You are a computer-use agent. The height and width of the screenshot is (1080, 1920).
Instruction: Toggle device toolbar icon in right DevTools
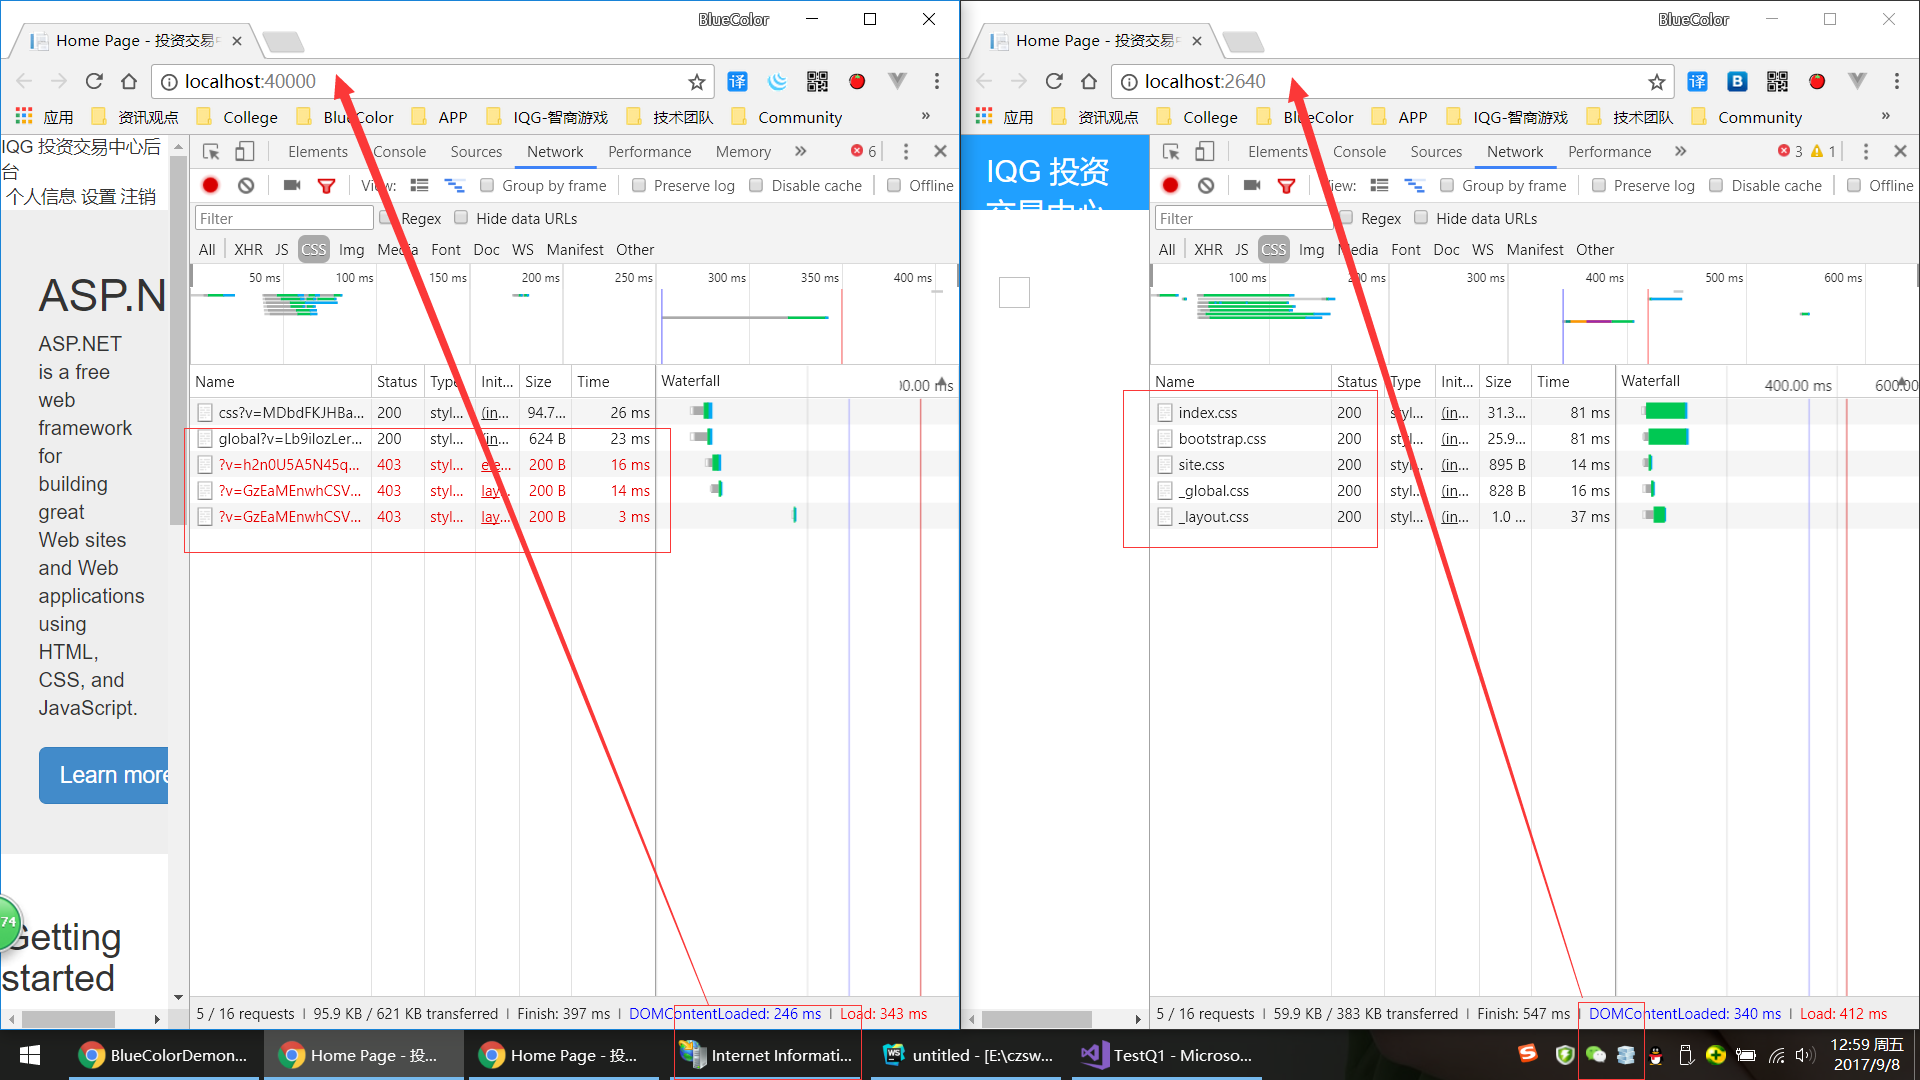[1205, 151]
